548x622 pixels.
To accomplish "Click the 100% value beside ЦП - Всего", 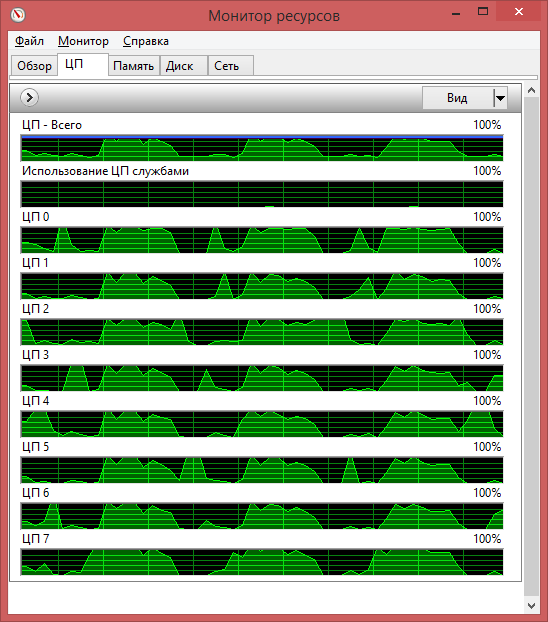I will 487,125.
